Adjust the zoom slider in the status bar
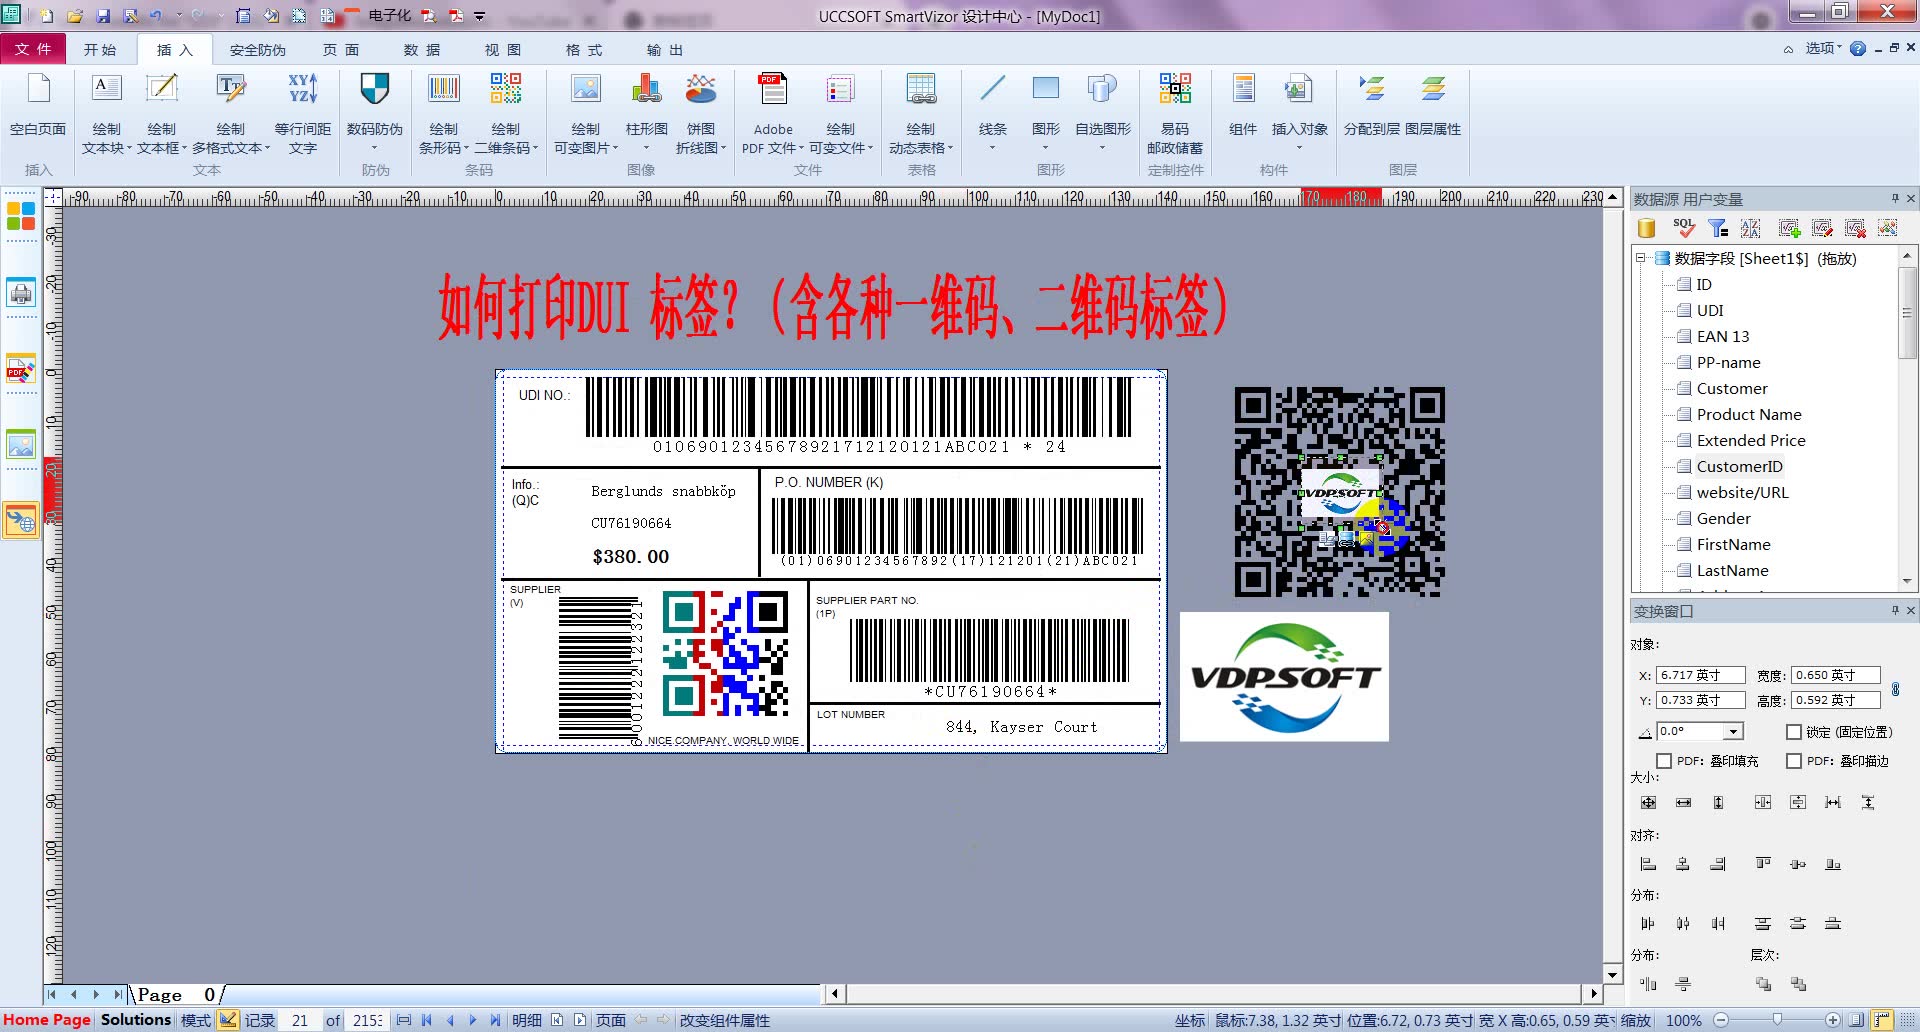The height and width of the screenshot is (1032, 1920). (x=1777, y=1020)
